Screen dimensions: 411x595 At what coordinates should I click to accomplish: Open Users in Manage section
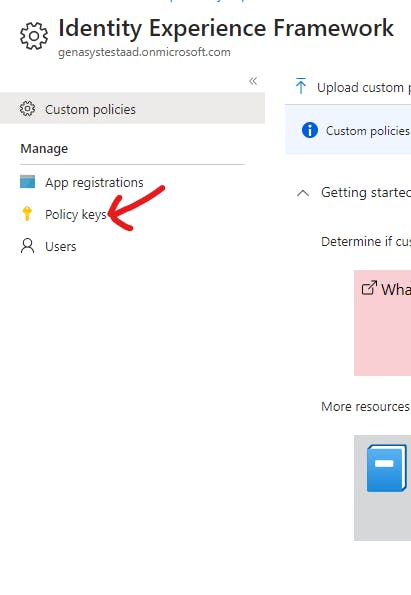tap(61, 247)
